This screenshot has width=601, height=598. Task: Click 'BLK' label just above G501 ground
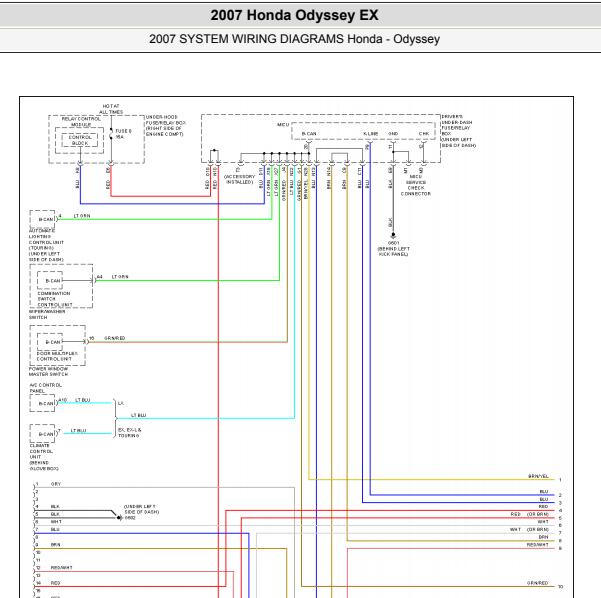[390, 222]
